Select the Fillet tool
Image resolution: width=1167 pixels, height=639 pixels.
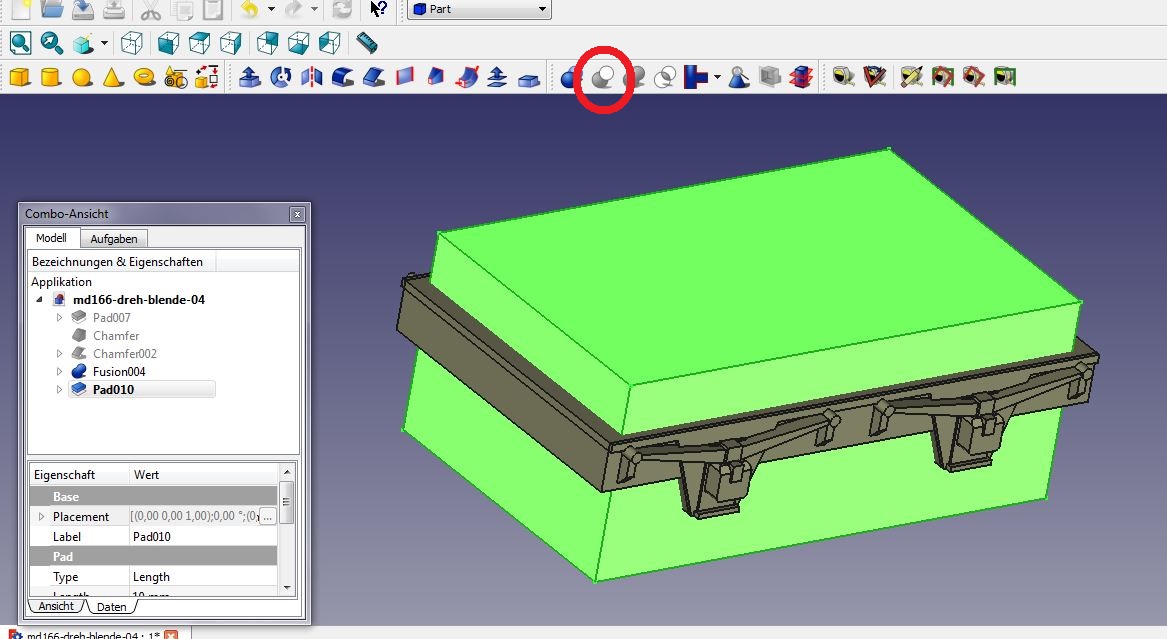coord(342,77)
